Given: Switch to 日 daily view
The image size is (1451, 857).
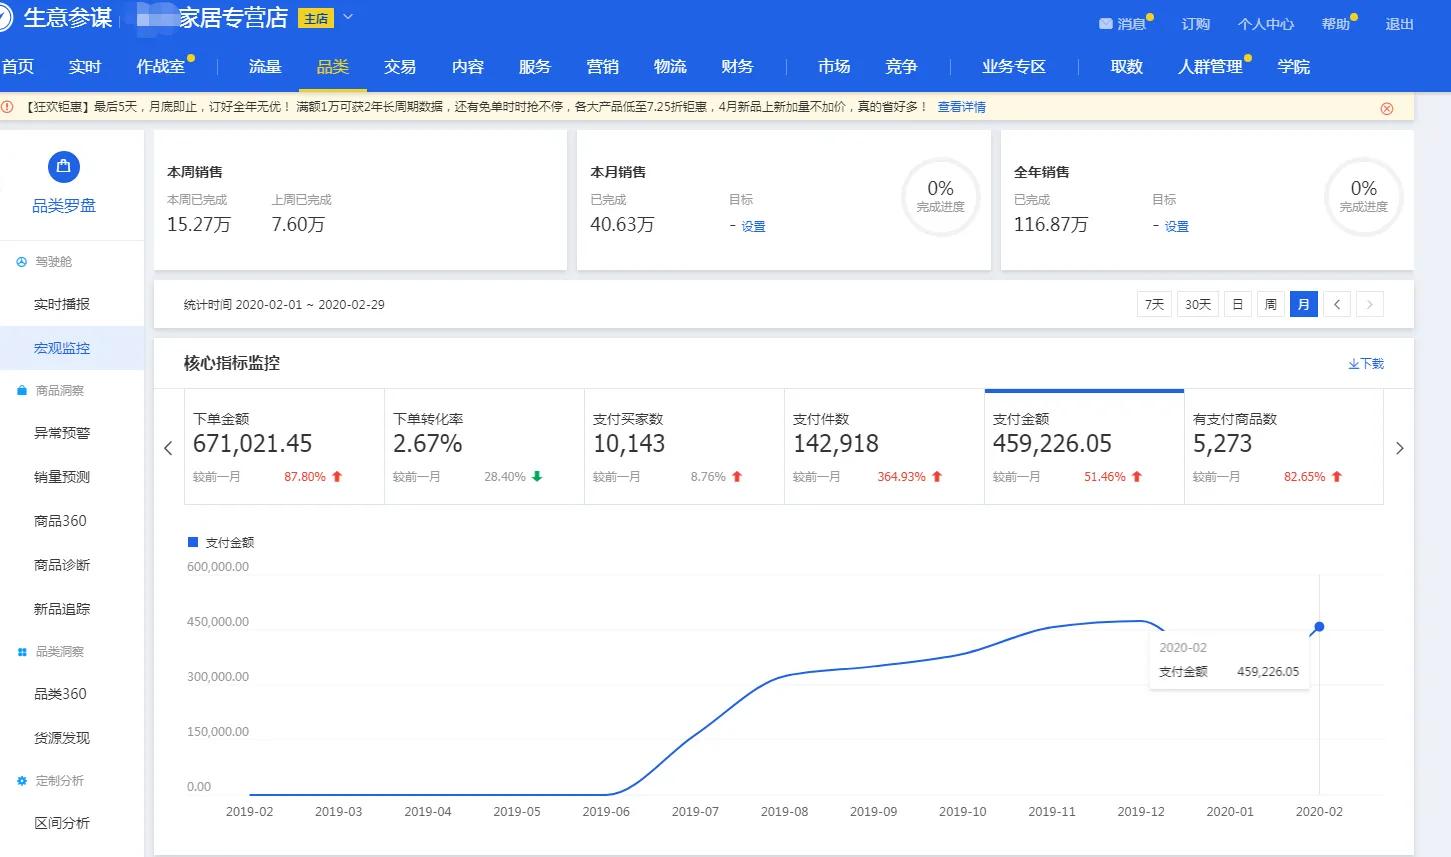Looking at the screenshot, I should click(1237, 304).
